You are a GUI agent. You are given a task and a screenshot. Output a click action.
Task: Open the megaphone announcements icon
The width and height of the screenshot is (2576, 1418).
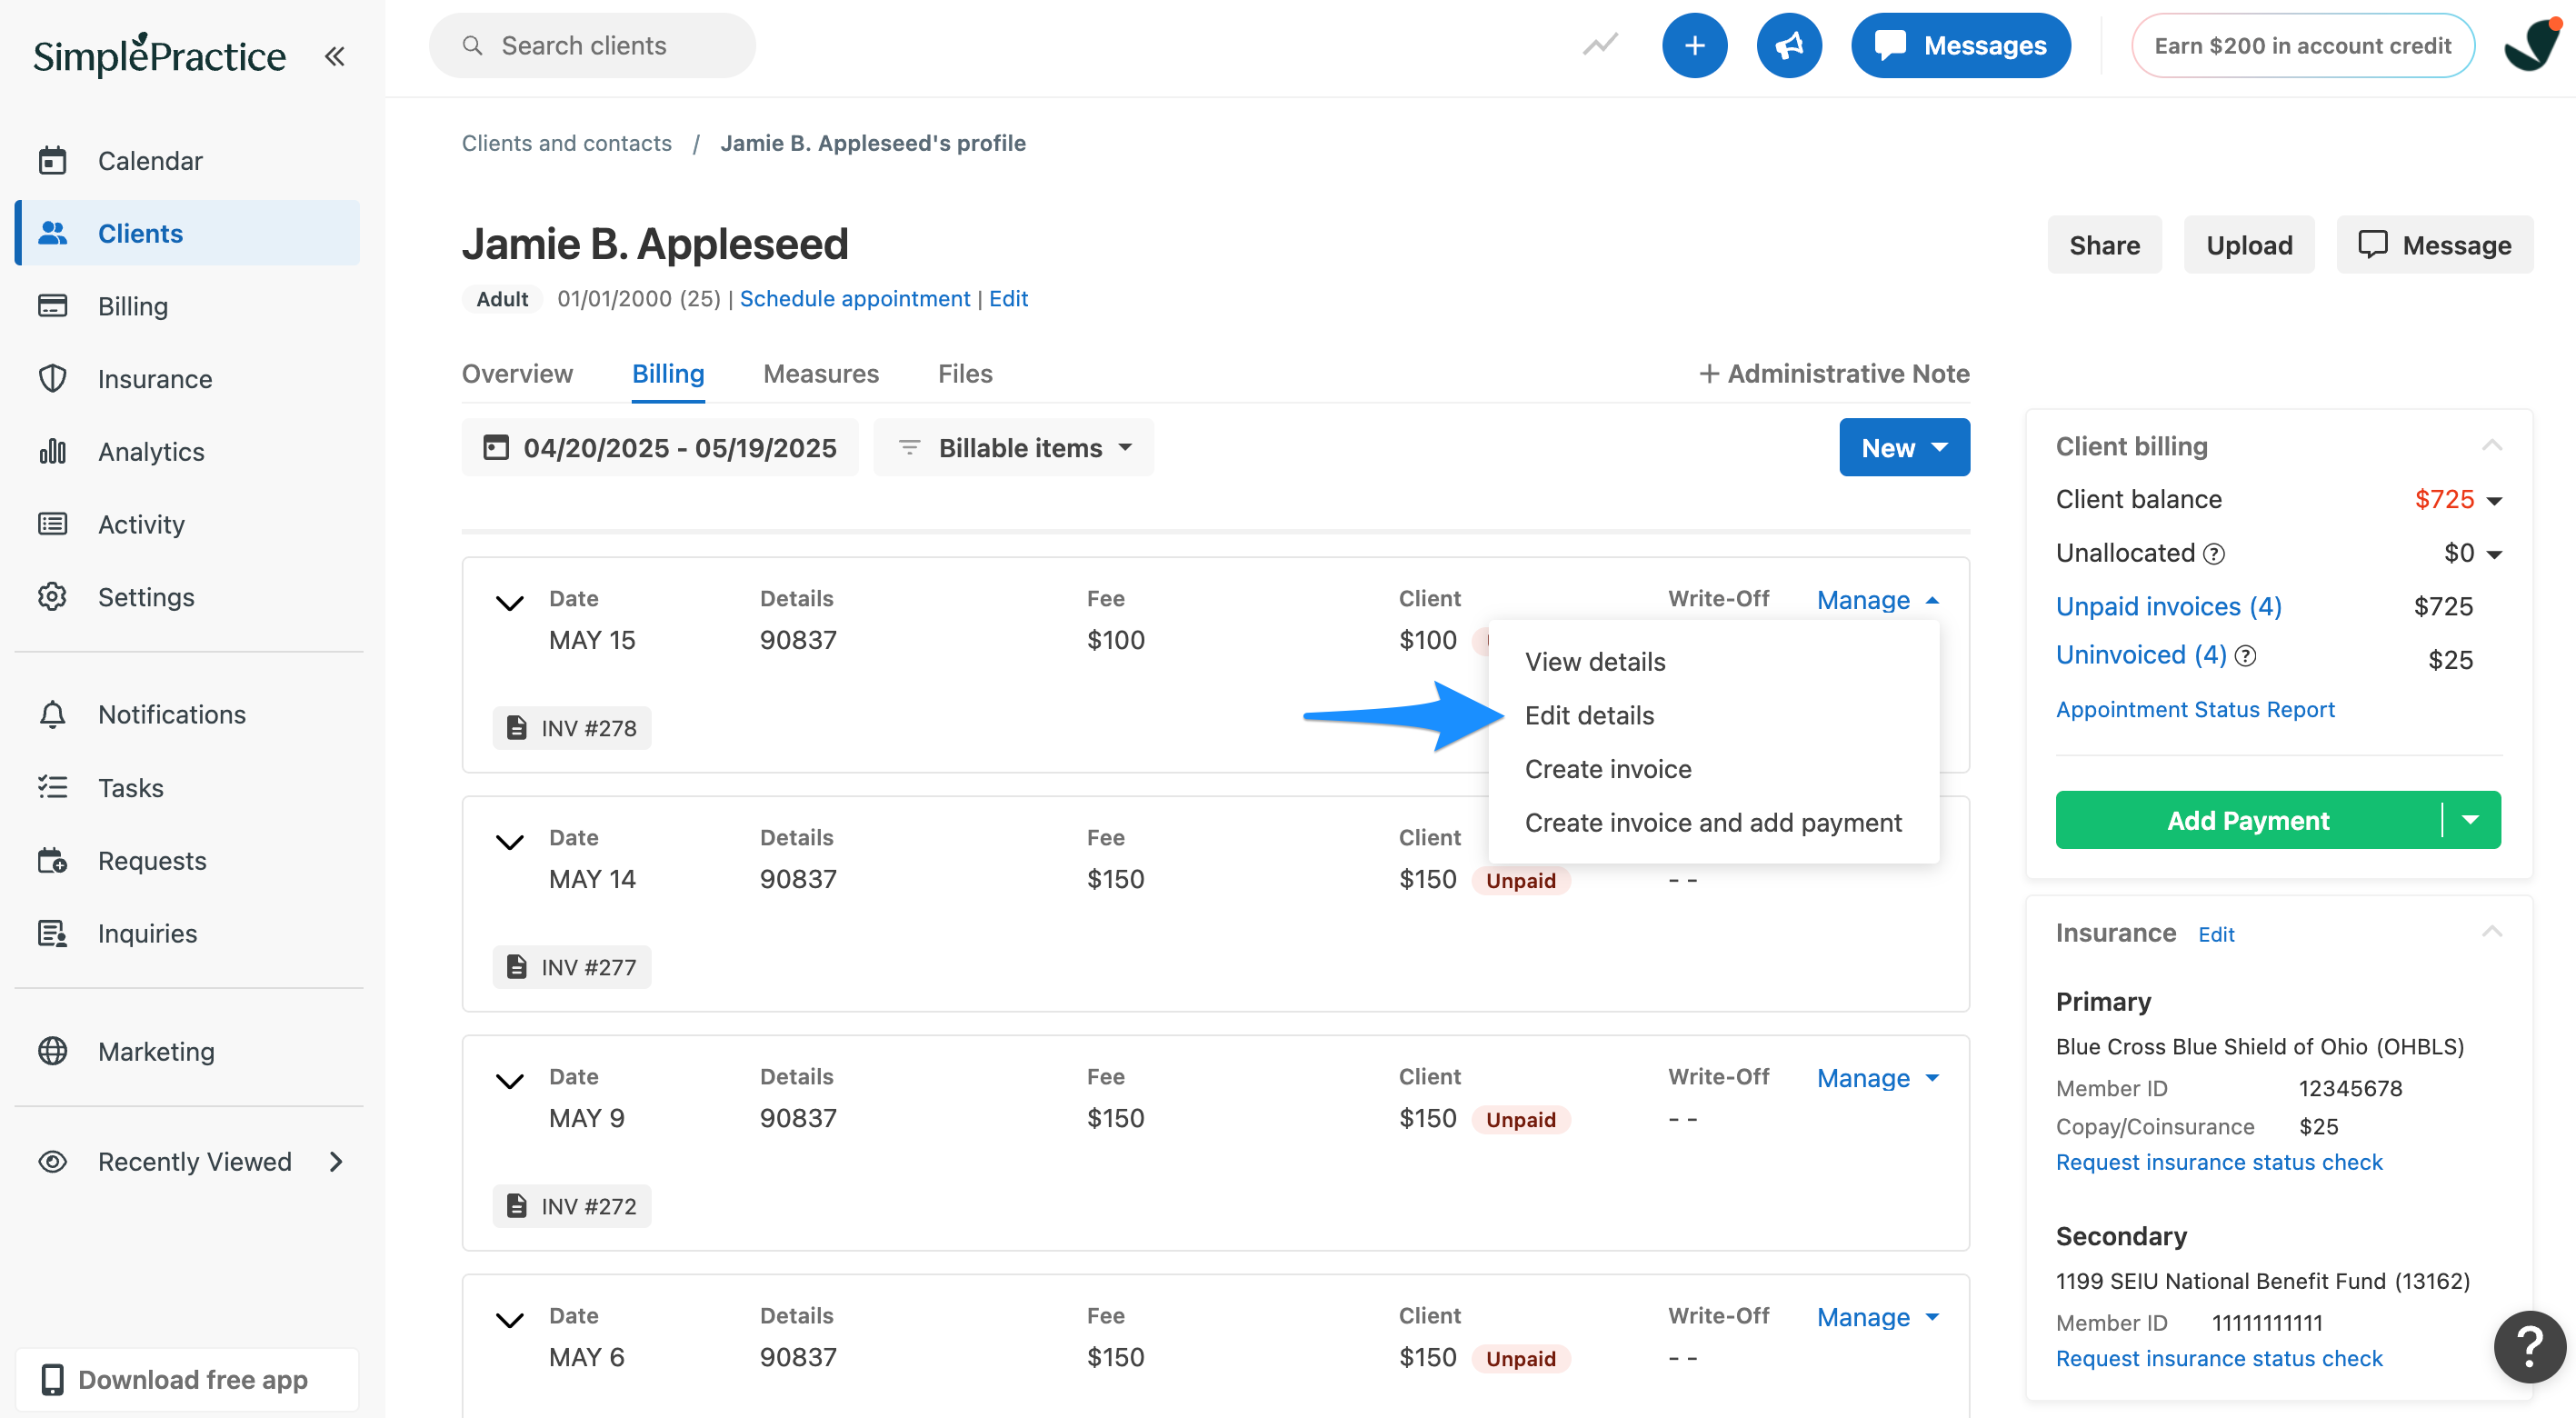click(x=1788, y=45)
